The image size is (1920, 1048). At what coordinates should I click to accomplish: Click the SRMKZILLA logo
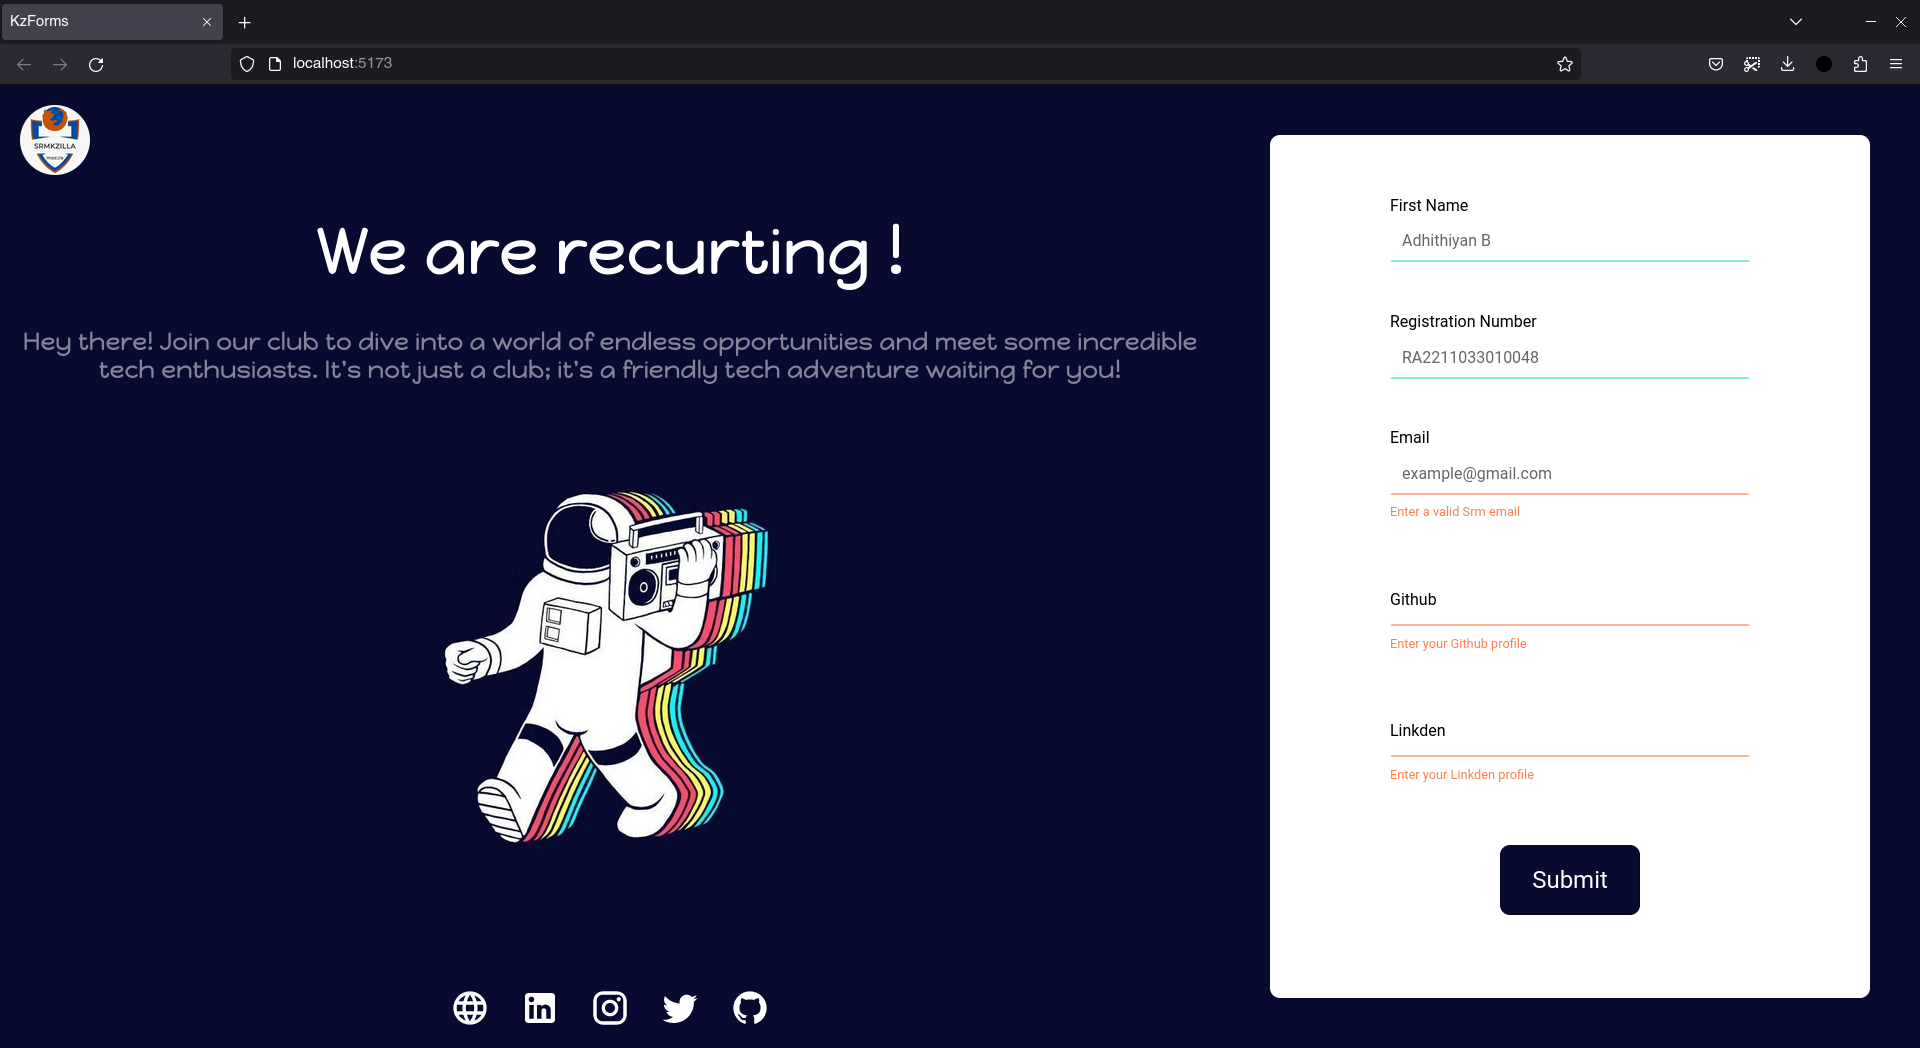click(55, 140)
